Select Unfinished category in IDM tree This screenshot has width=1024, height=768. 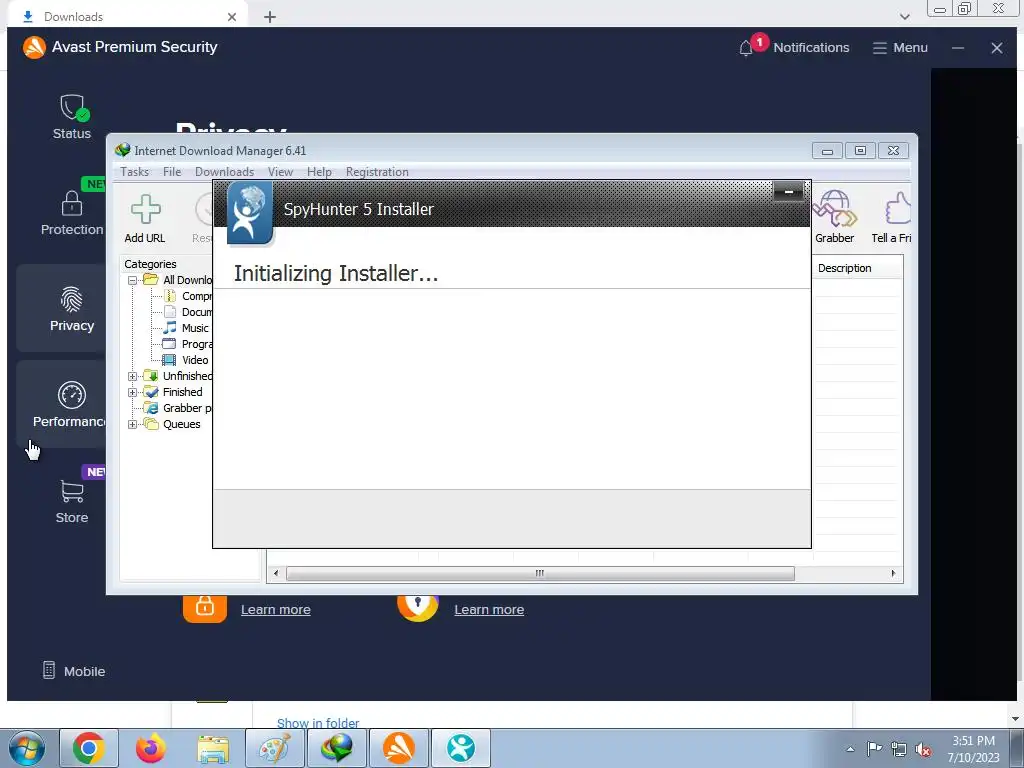coord(178,376)
